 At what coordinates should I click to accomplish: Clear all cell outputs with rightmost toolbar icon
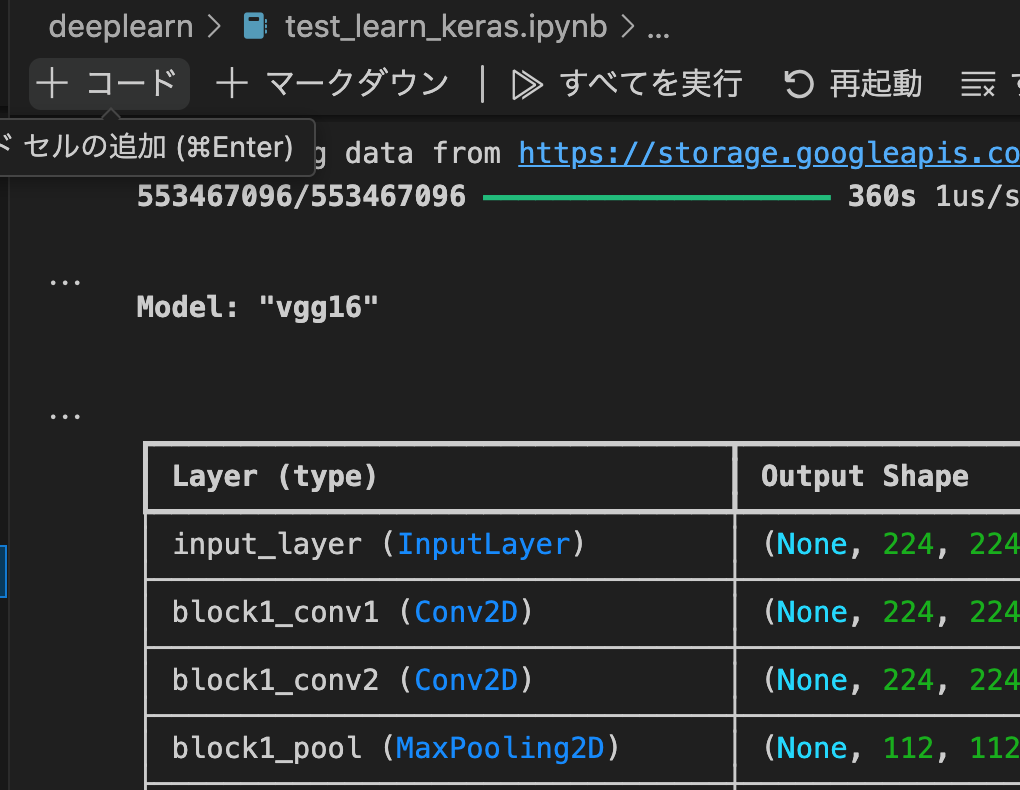[978, 83]
